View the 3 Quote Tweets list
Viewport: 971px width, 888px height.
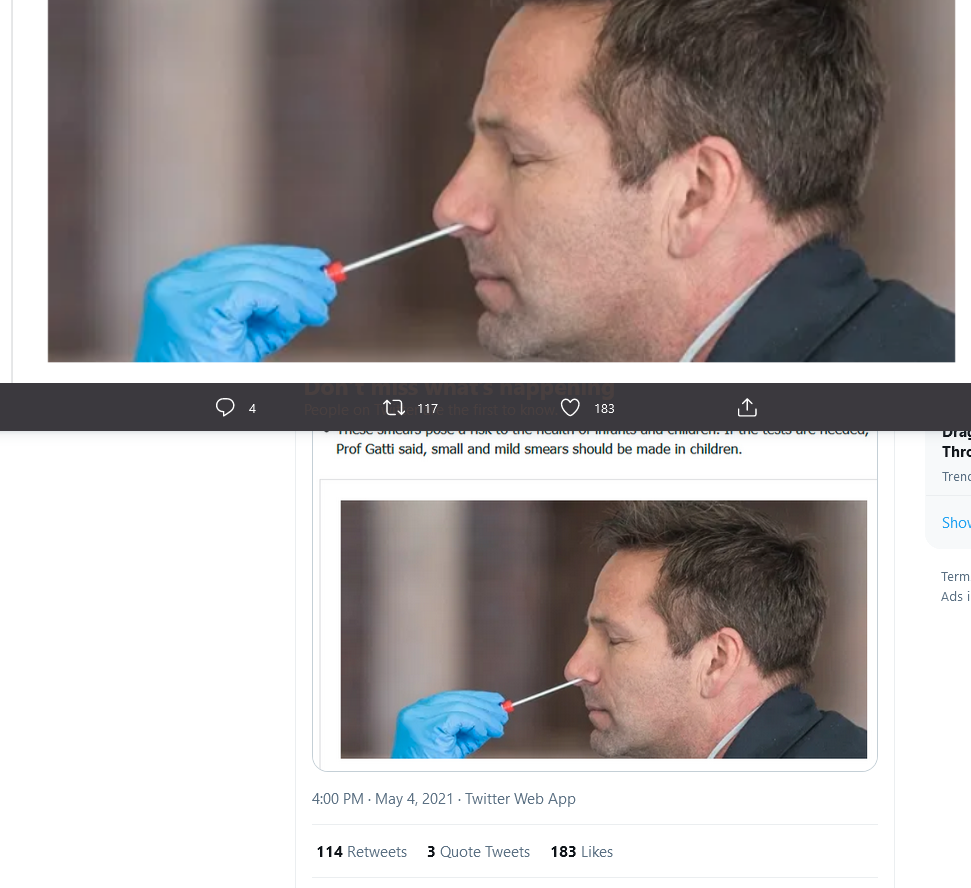click(x=479, y=852)
